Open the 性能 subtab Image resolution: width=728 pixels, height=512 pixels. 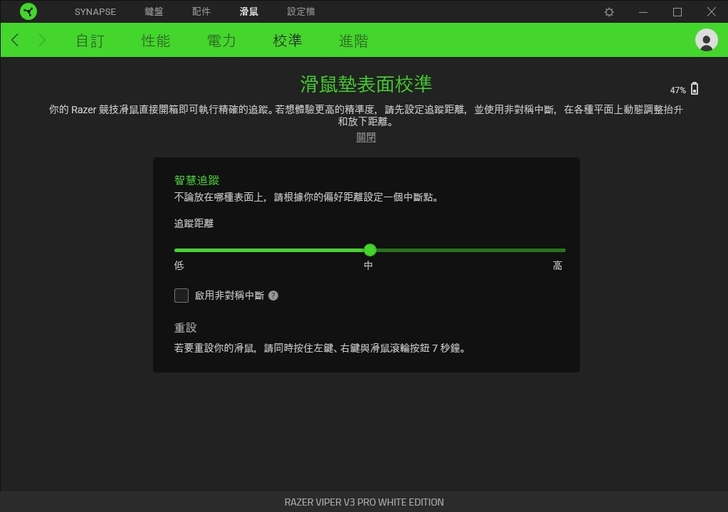coord(155,41)
